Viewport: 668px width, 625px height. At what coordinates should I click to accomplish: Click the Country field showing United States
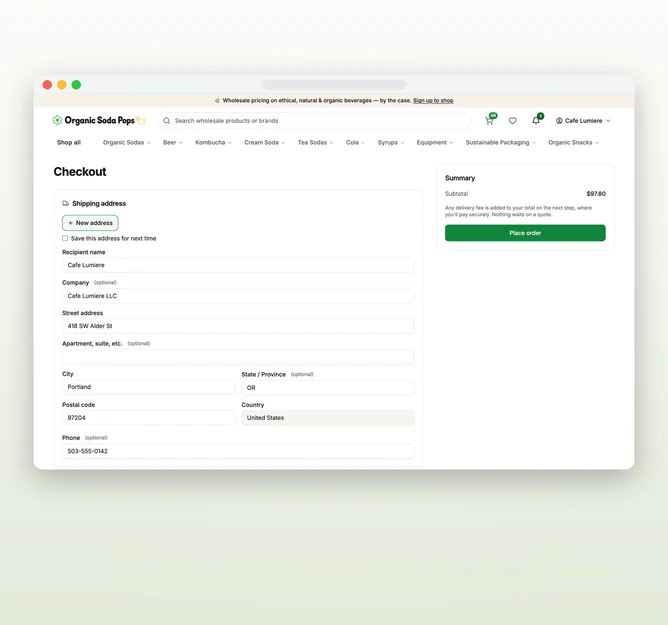pos(328,418)
